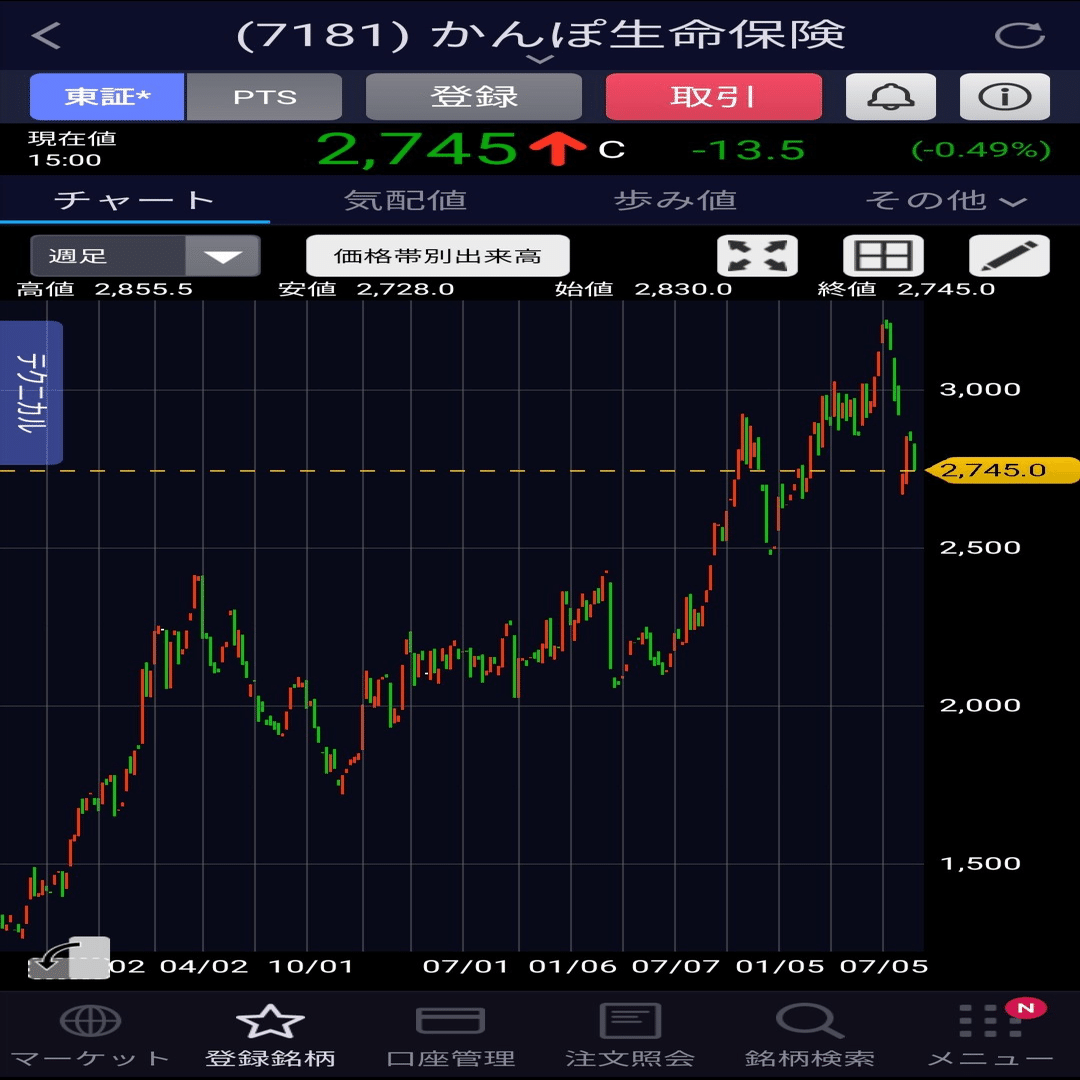The width and height of the screenshot is (1080, 1080).
Task: Tap the chart rotate/return icon
Action: [x=68, y=957]
